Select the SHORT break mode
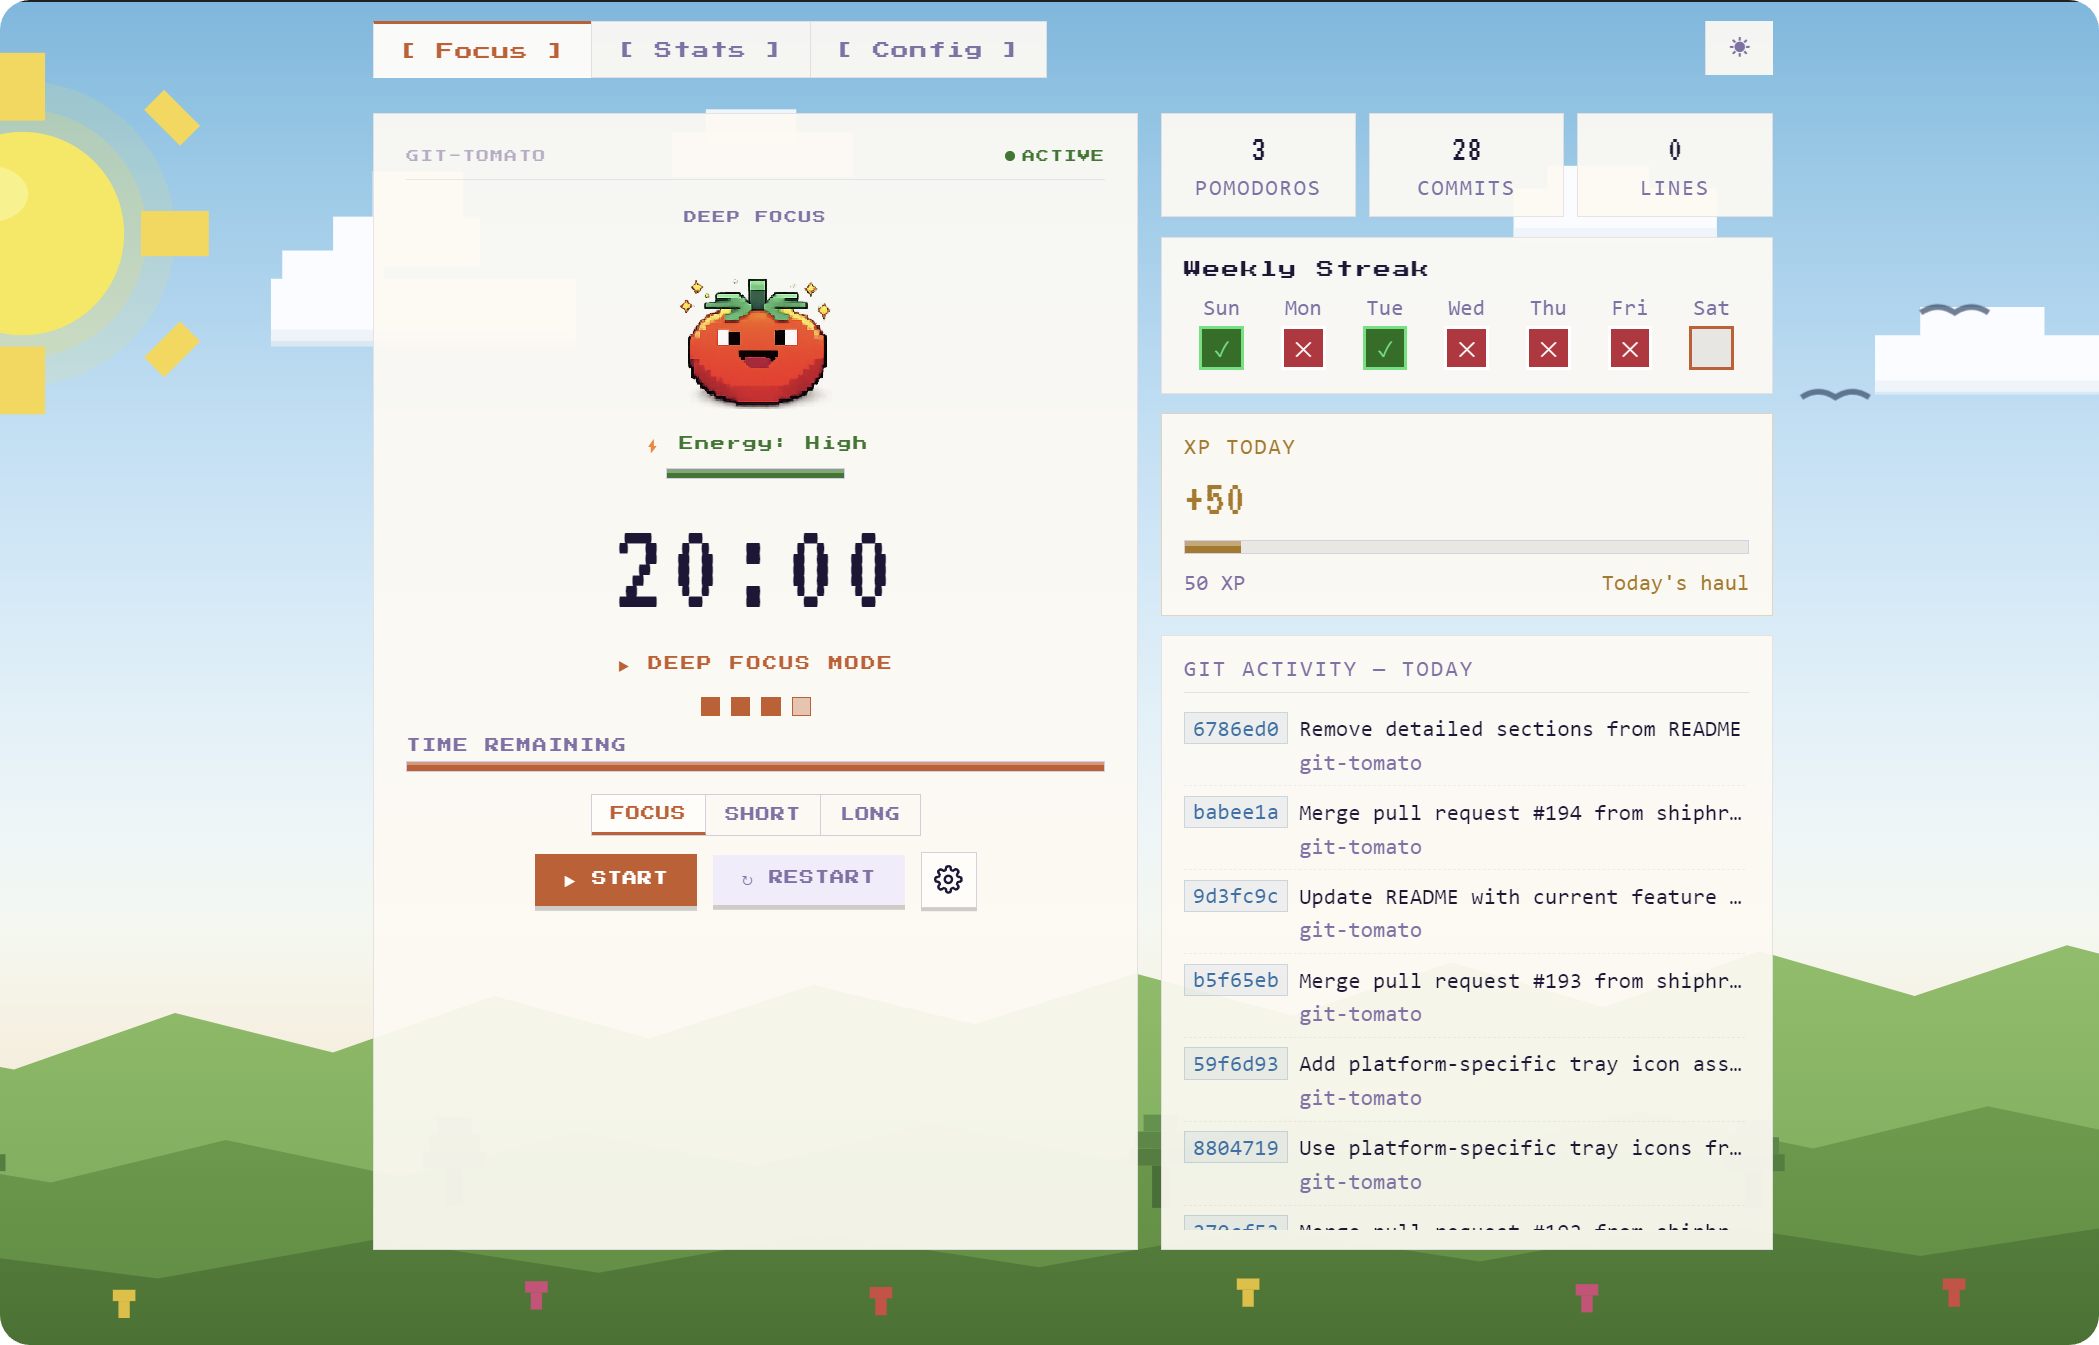 [762, 814]
